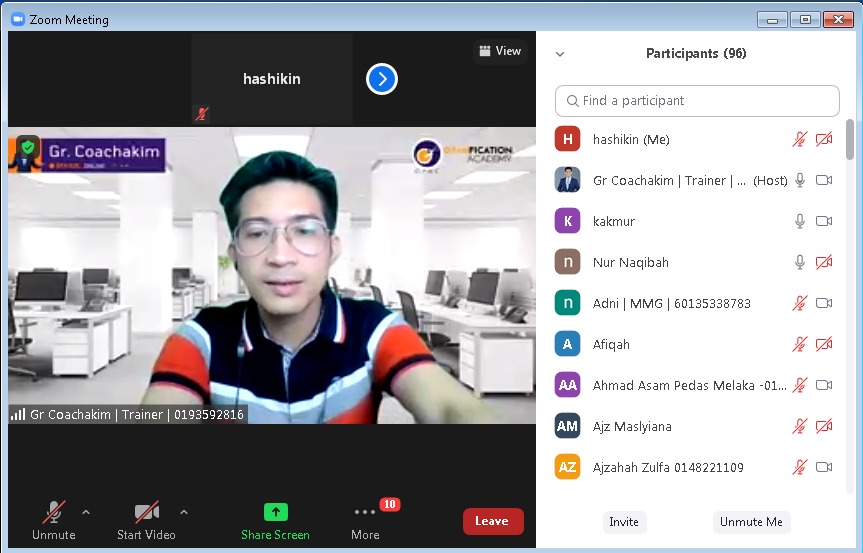Image resolution: width=863 pixels, height=553 pixels.
Task: Click Adni MMG camera icon
Action: tap(824, 303)
